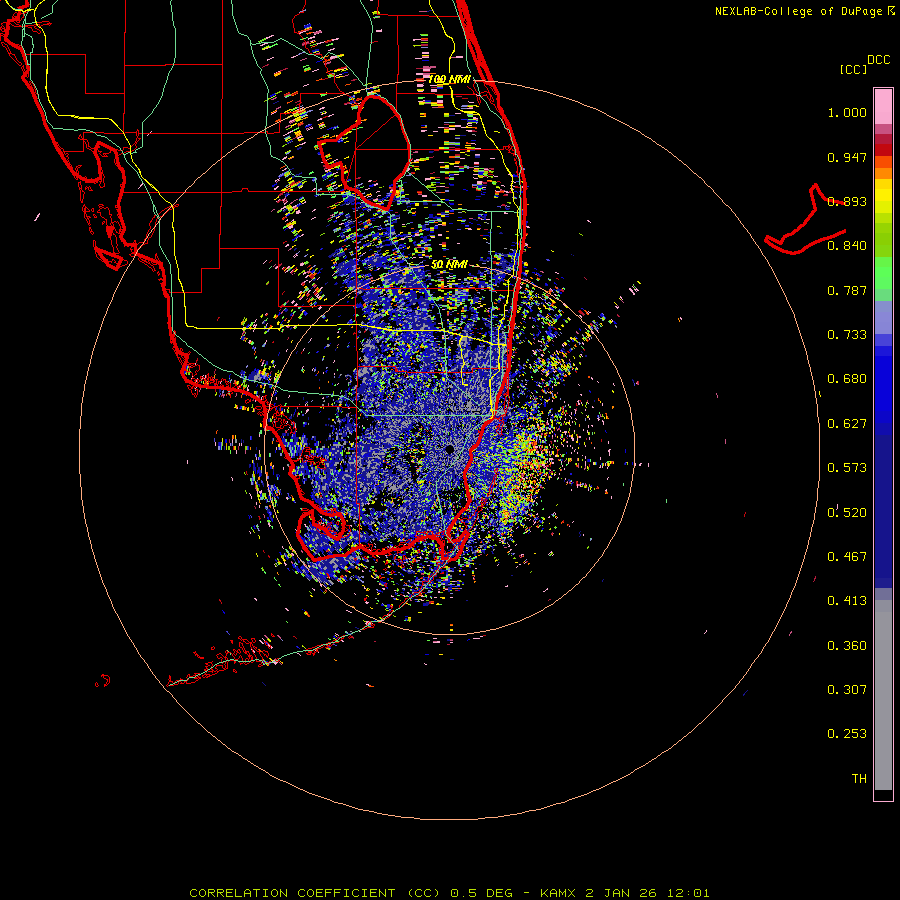Pick the bright green color bar segment

pos(883,273)
